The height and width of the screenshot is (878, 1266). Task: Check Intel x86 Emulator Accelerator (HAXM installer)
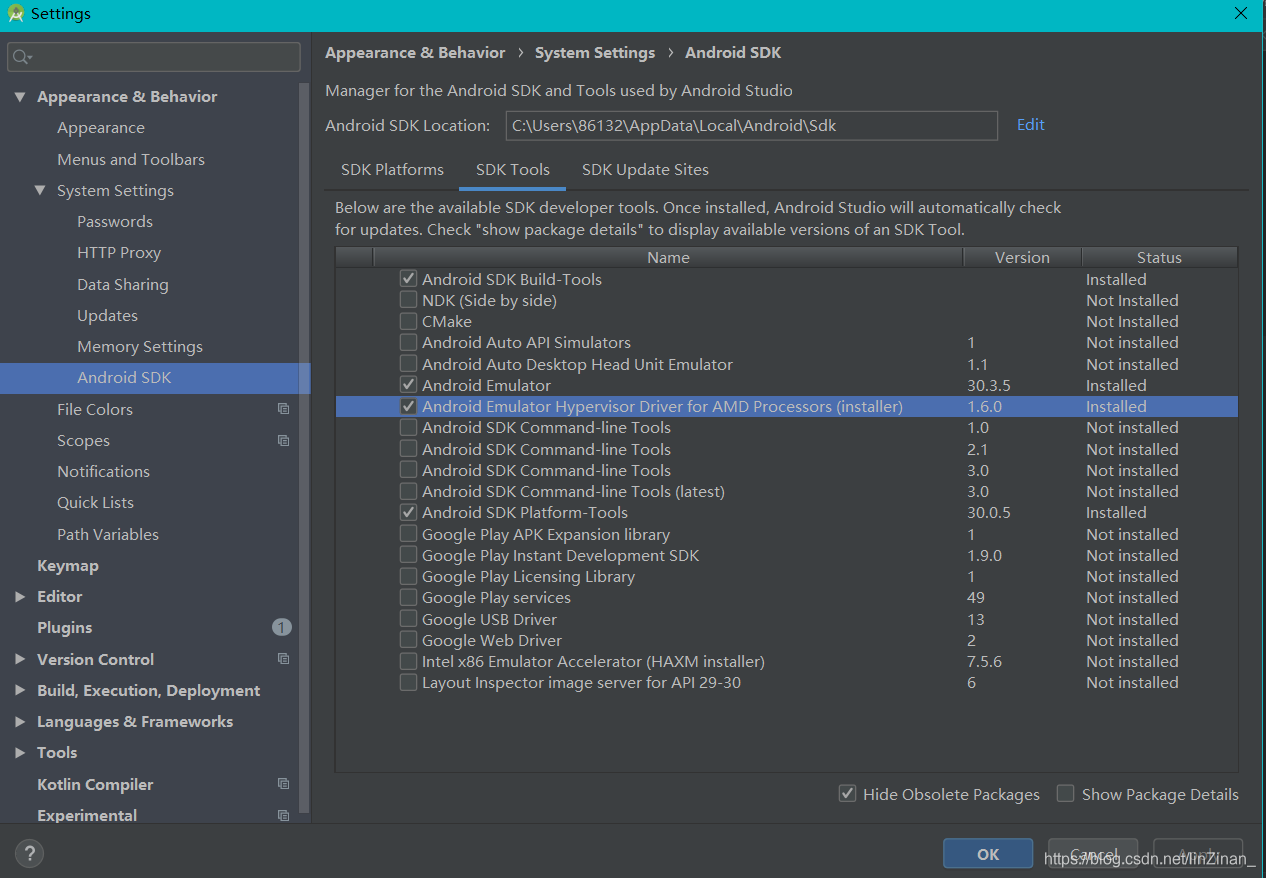coord(408,661)
